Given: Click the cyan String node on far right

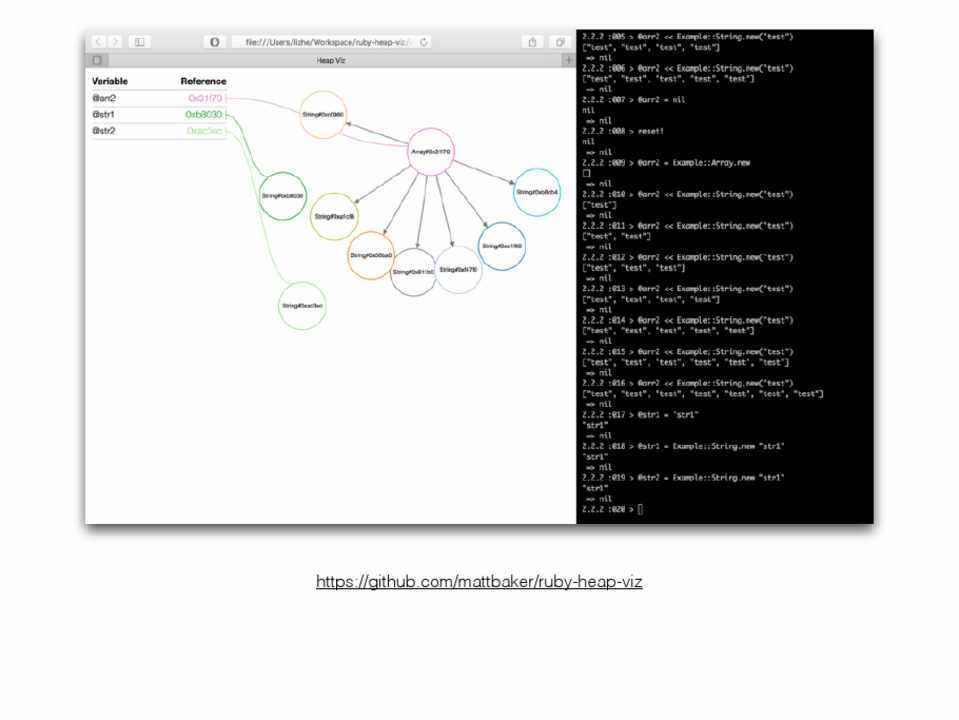Looking at the screenshot, I should click(x=537, y=192).
